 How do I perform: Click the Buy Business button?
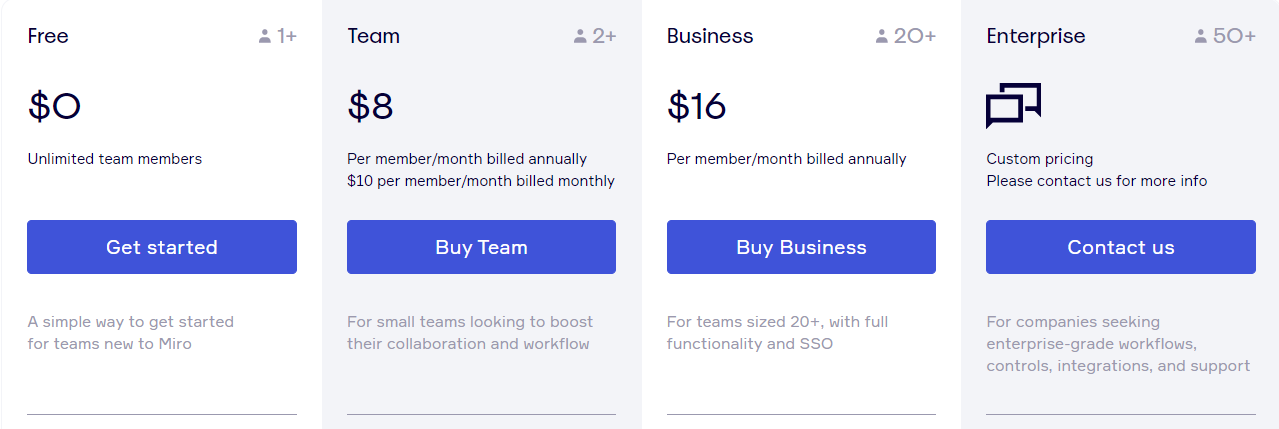tap(801, 247)
